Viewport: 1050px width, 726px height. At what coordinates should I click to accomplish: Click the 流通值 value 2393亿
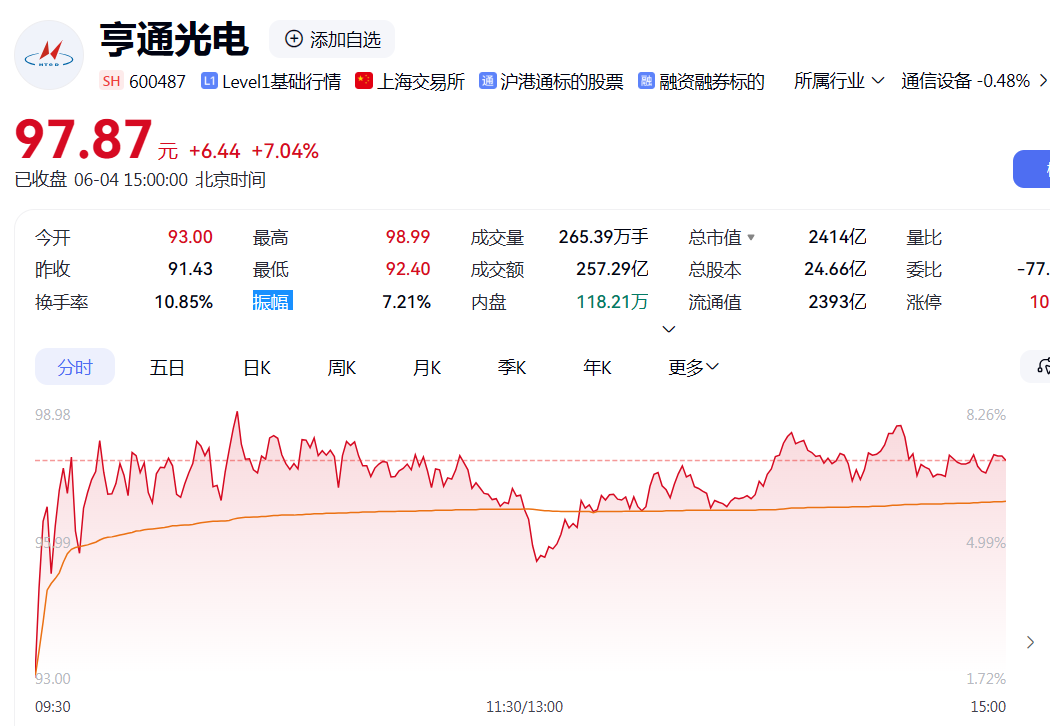pyautogui.click(x=837, y=302)
